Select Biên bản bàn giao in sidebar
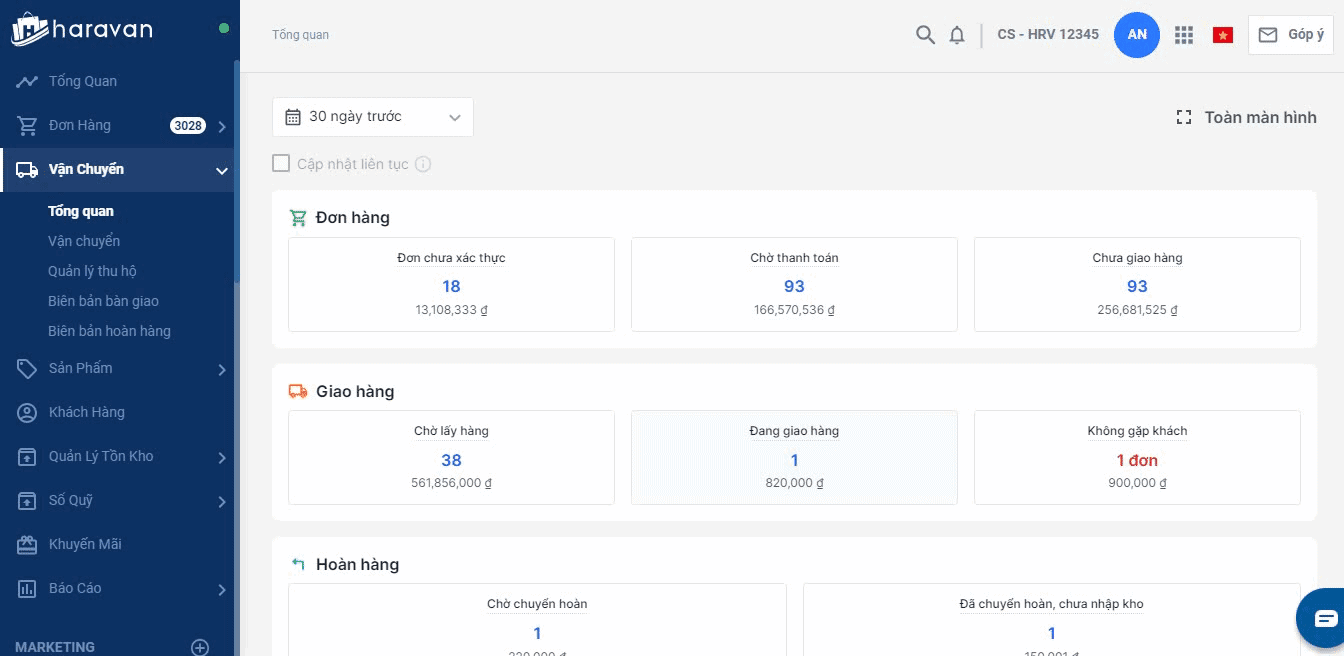 (103, 301)
